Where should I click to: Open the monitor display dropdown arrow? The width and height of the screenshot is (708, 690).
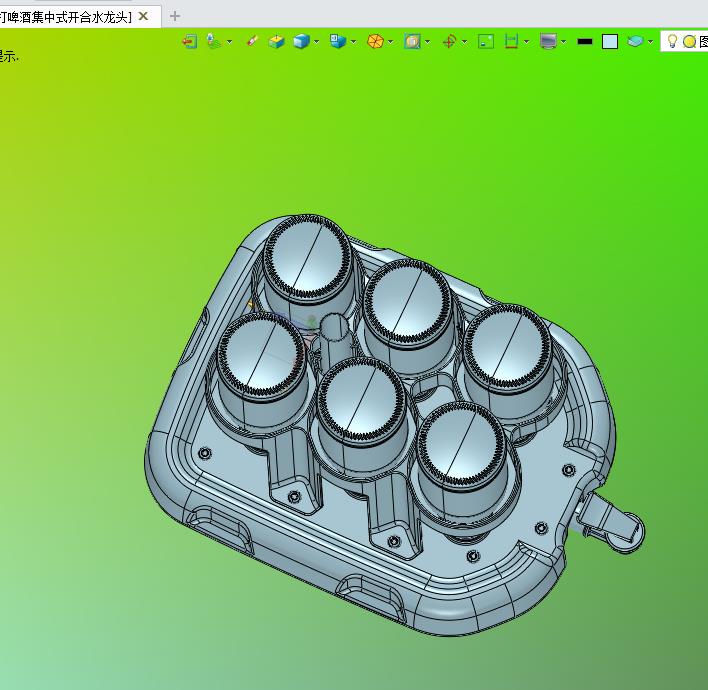point(564,42)
